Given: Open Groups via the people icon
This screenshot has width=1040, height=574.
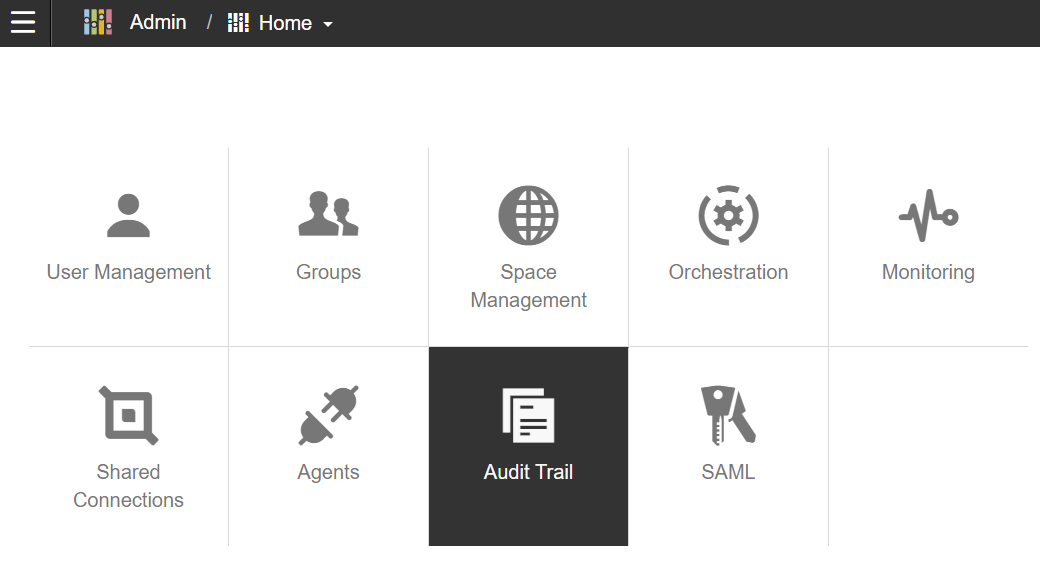Looking at the screenshot, I should point(328,214).
